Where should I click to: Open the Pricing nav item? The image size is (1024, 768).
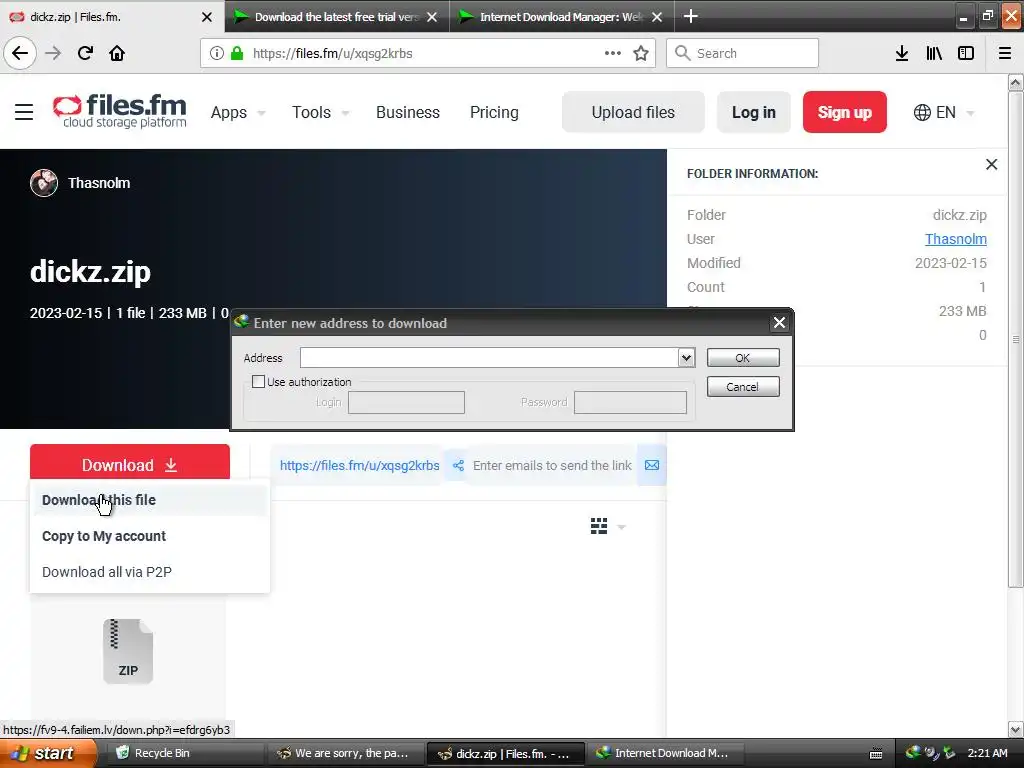click(x=494, y=112)
